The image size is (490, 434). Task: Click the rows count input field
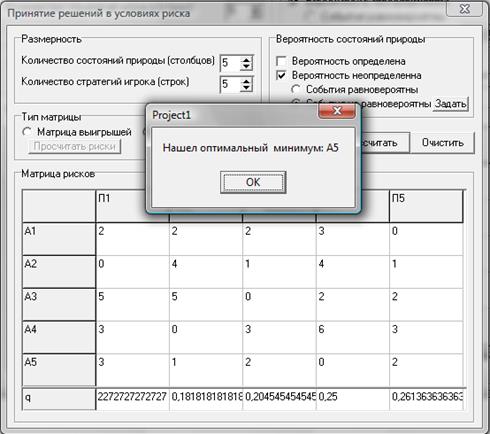point(230,84)
